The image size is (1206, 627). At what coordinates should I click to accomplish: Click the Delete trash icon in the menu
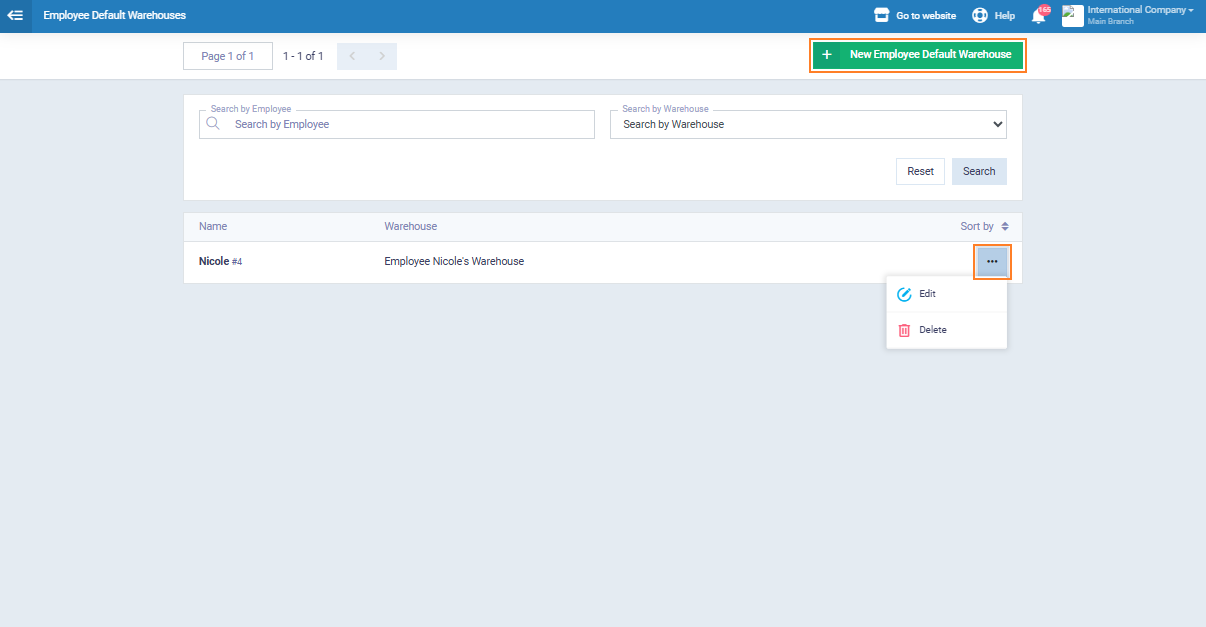pyautogui.click(x=904, y=330)
